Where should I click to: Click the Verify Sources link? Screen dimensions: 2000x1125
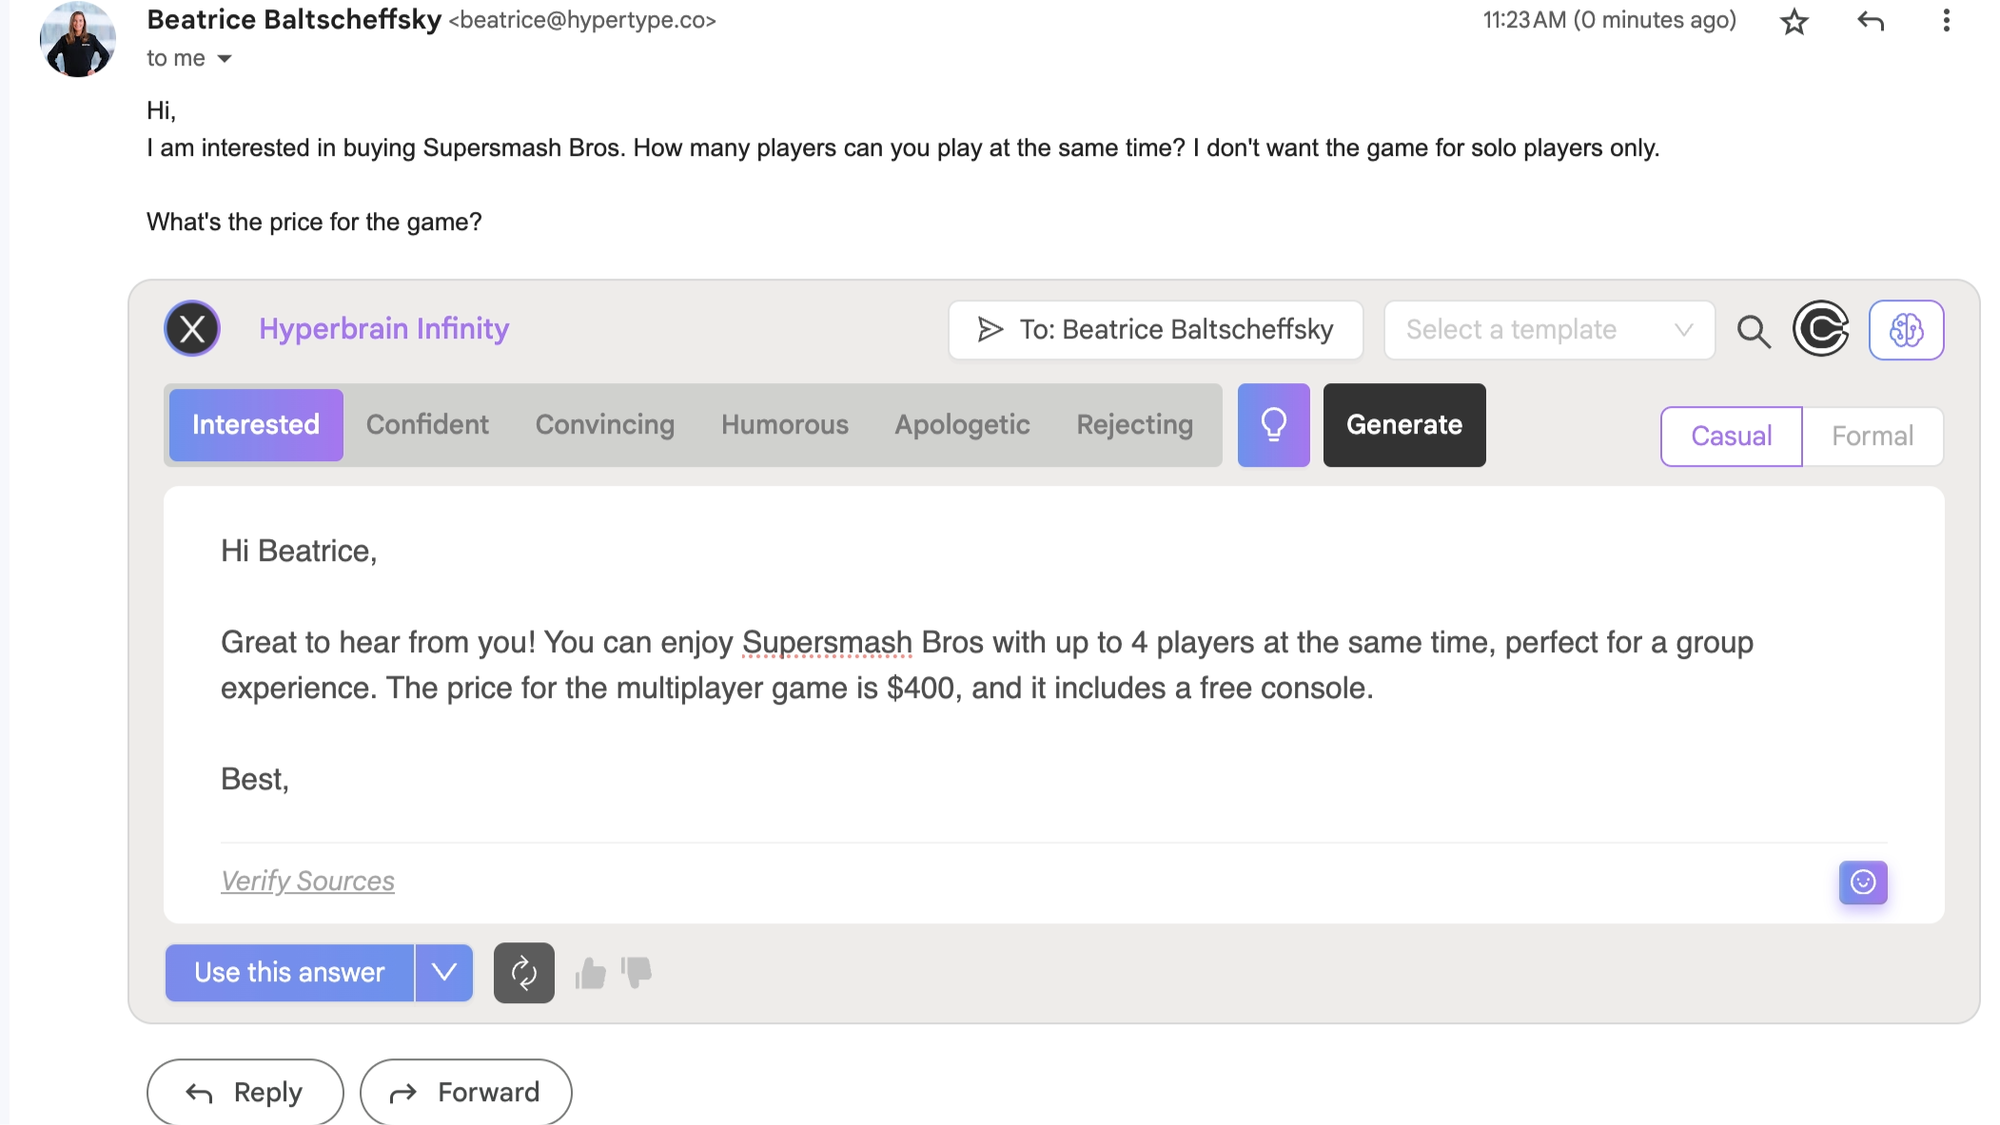point(306,880)
